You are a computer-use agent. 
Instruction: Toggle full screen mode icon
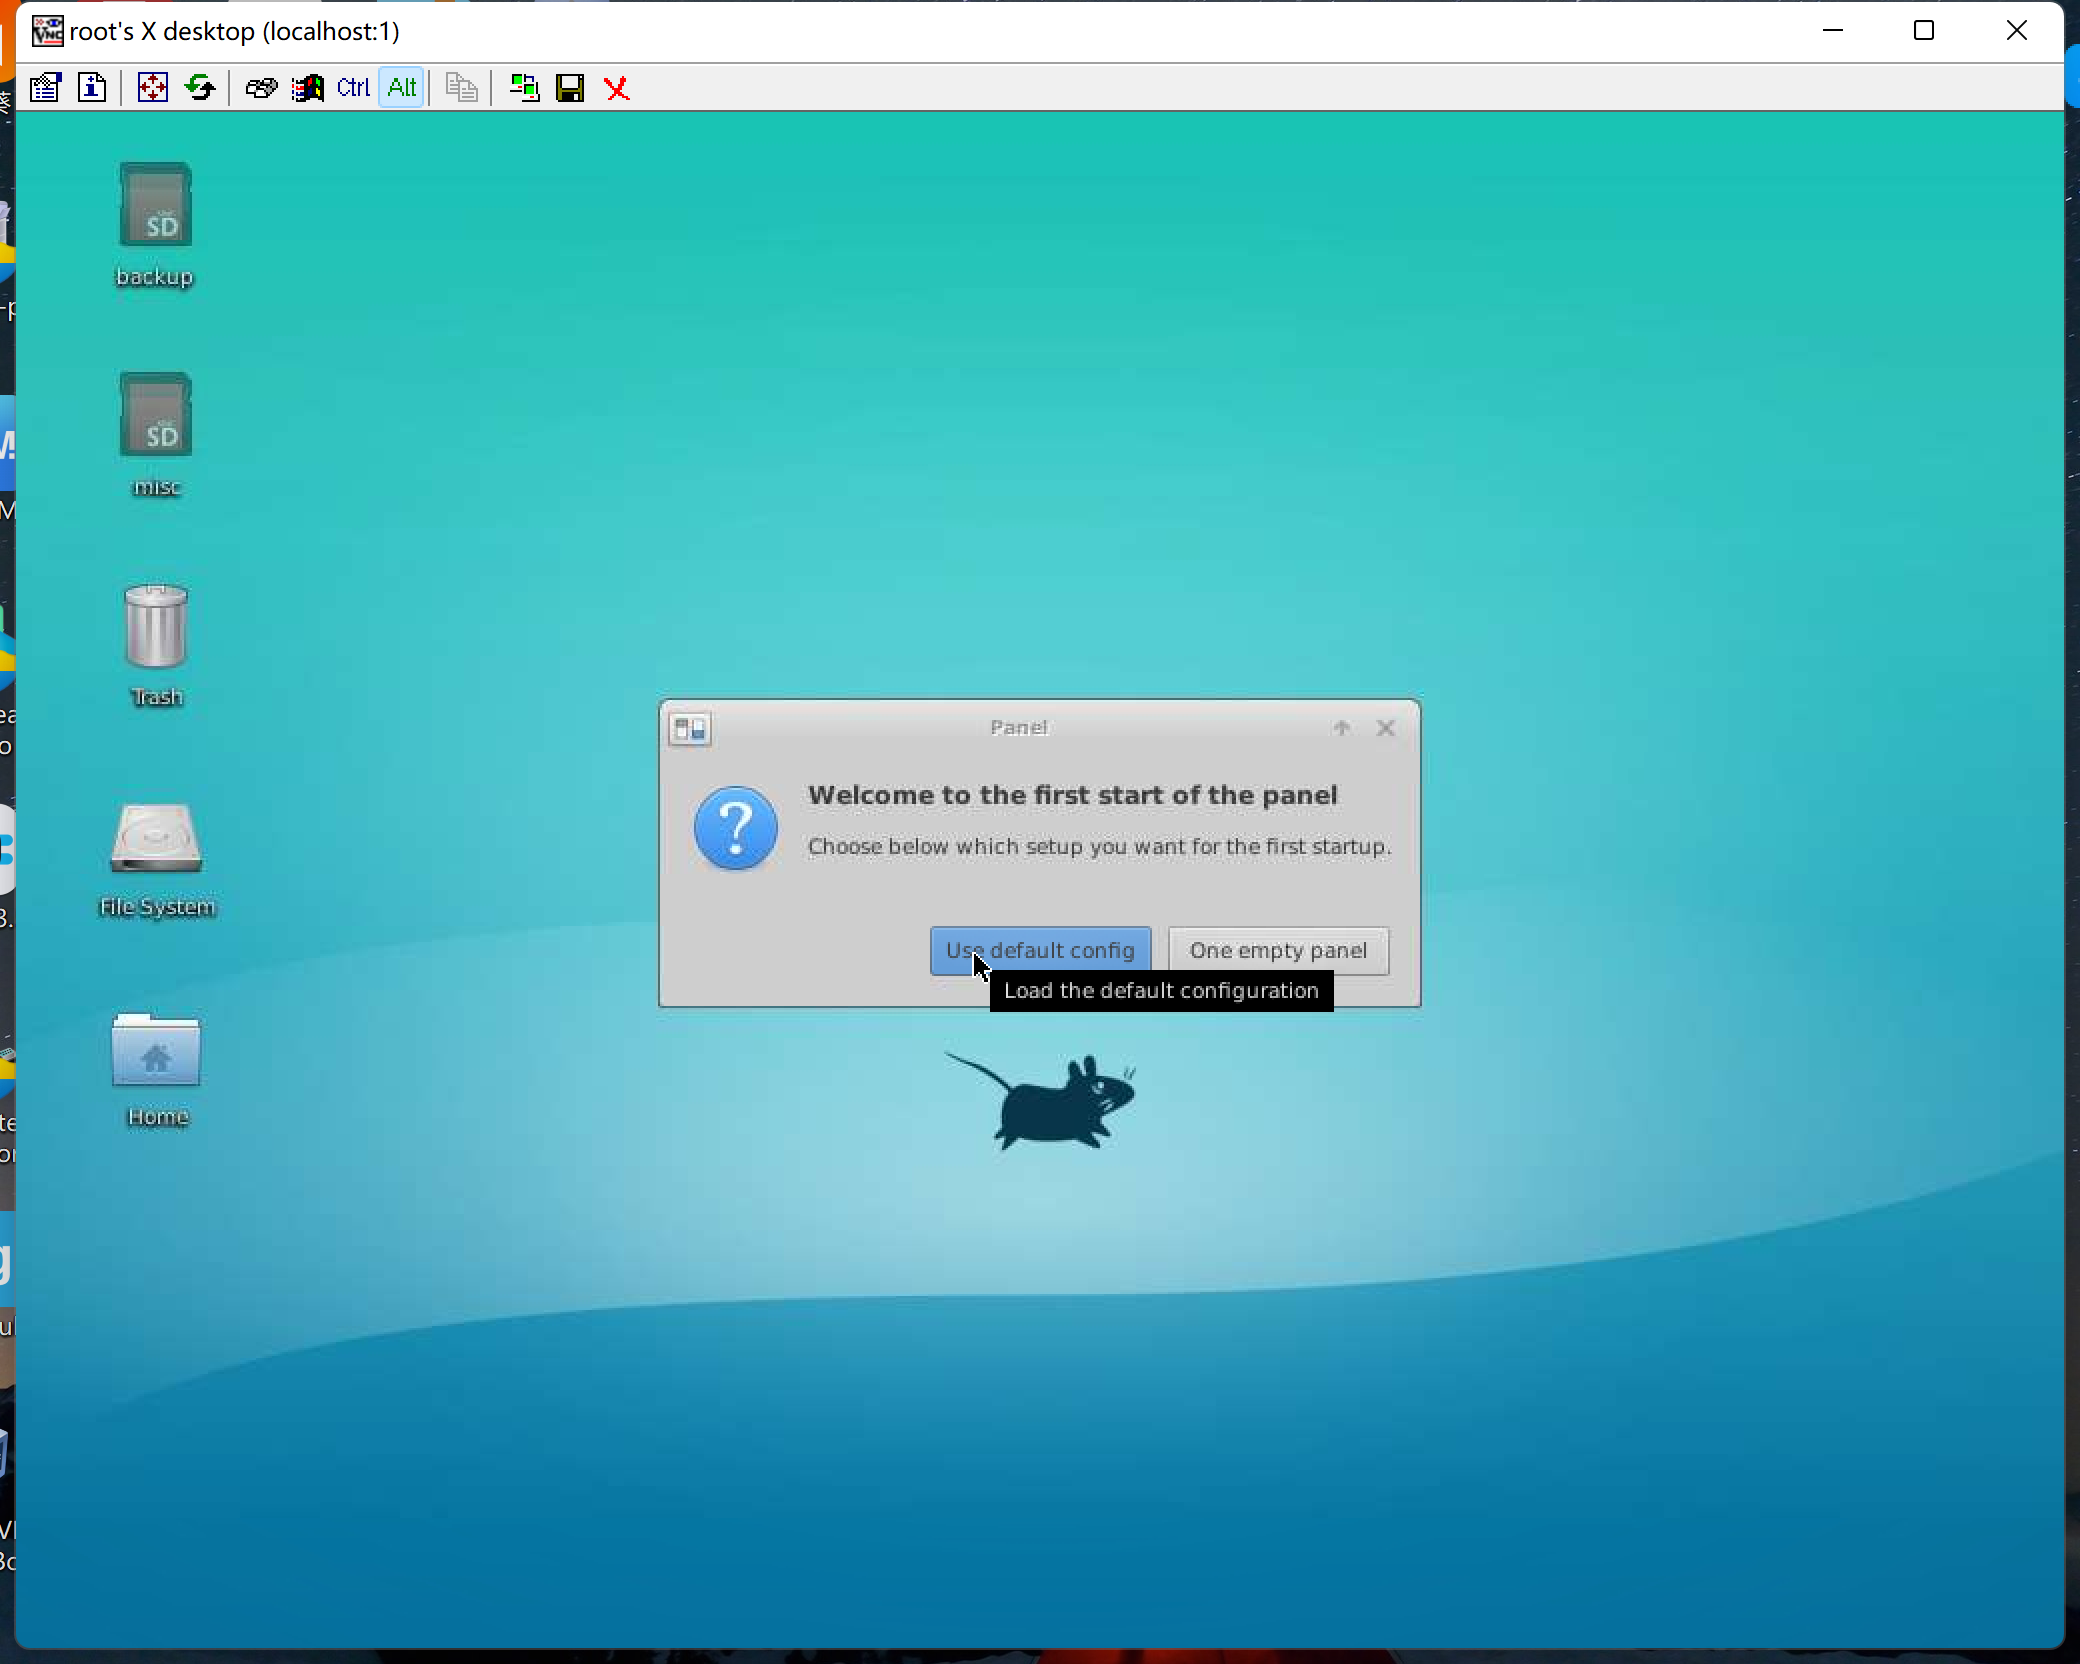point(152,88)
